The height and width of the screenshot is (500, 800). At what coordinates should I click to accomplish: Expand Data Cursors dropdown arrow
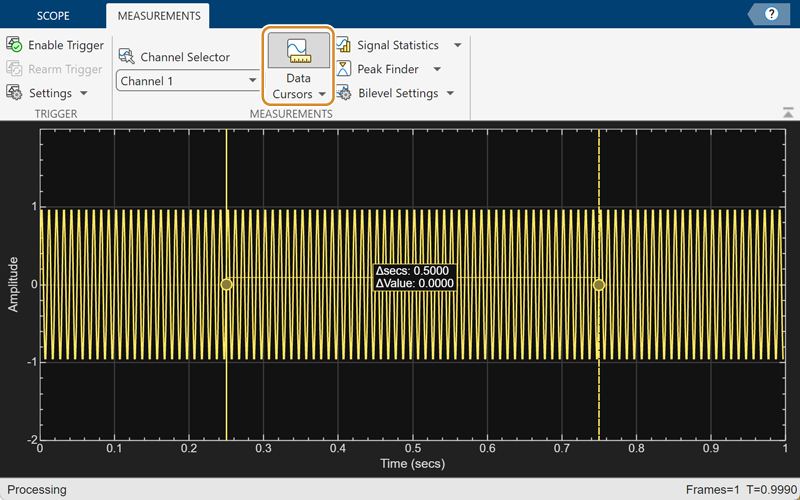[x=323, y=95]
